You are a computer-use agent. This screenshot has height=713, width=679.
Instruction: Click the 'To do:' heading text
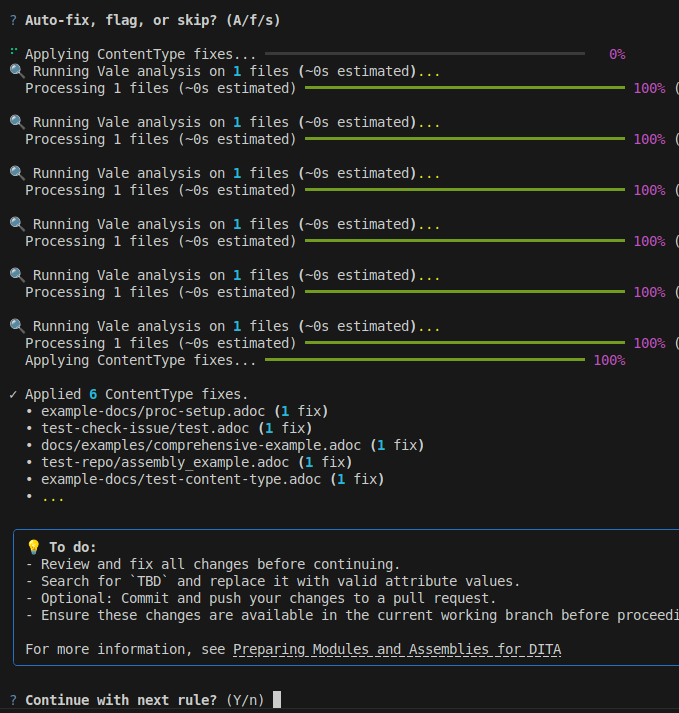click(73, 547)
